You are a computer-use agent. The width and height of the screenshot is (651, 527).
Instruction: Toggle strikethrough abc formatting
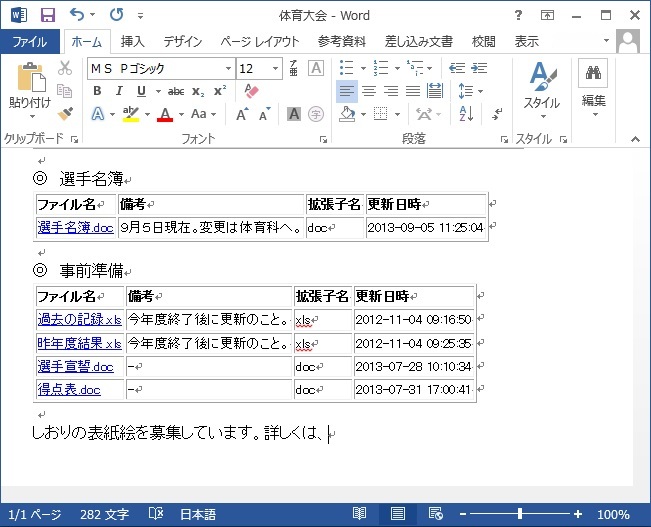tap(176, 91)
